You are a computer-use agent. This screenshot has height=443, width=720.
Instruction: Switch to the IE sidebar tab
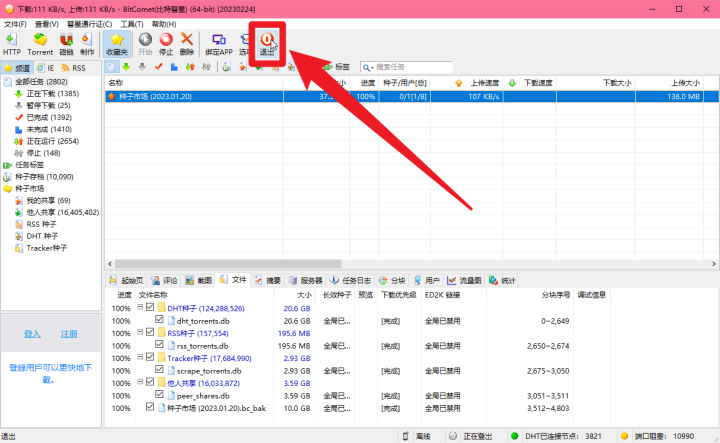(x=45, y=68)
